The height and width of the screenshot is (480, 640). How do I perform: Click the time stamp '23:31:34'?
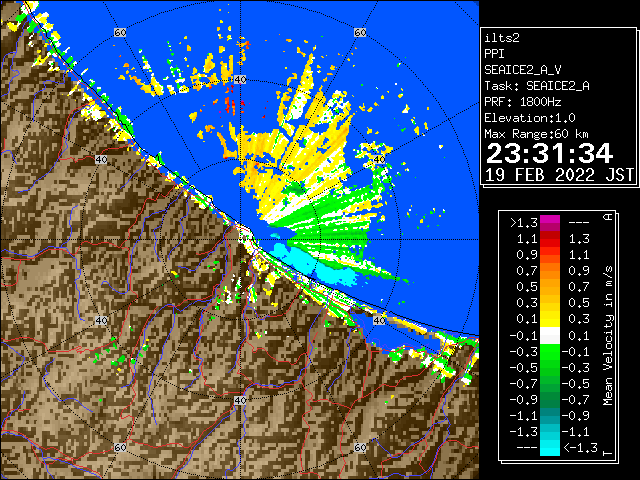point(549,153)
